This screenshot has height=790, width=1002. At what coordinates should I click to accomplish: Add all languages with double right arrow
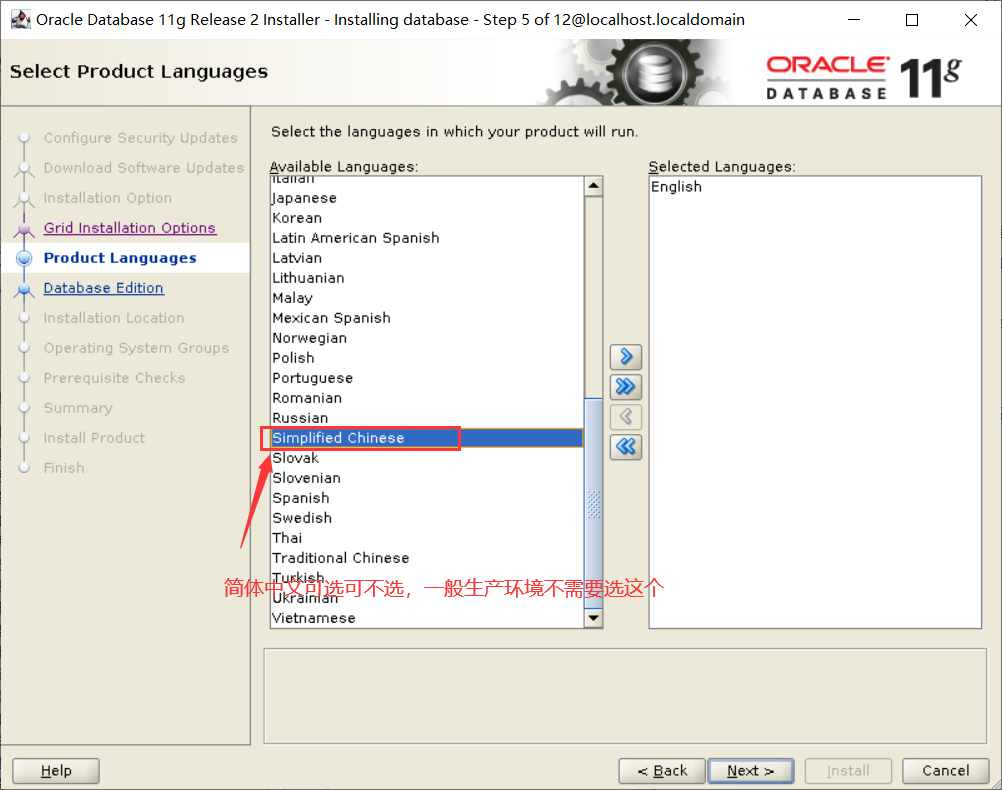[x=626, y=387]
